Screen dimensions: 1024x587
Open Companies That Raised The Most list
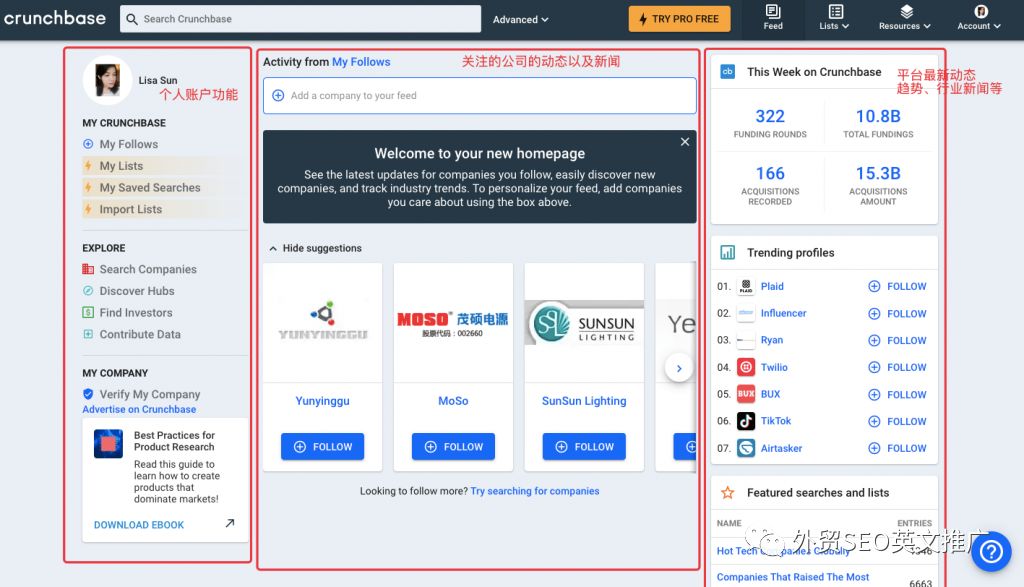coord(793,576)
